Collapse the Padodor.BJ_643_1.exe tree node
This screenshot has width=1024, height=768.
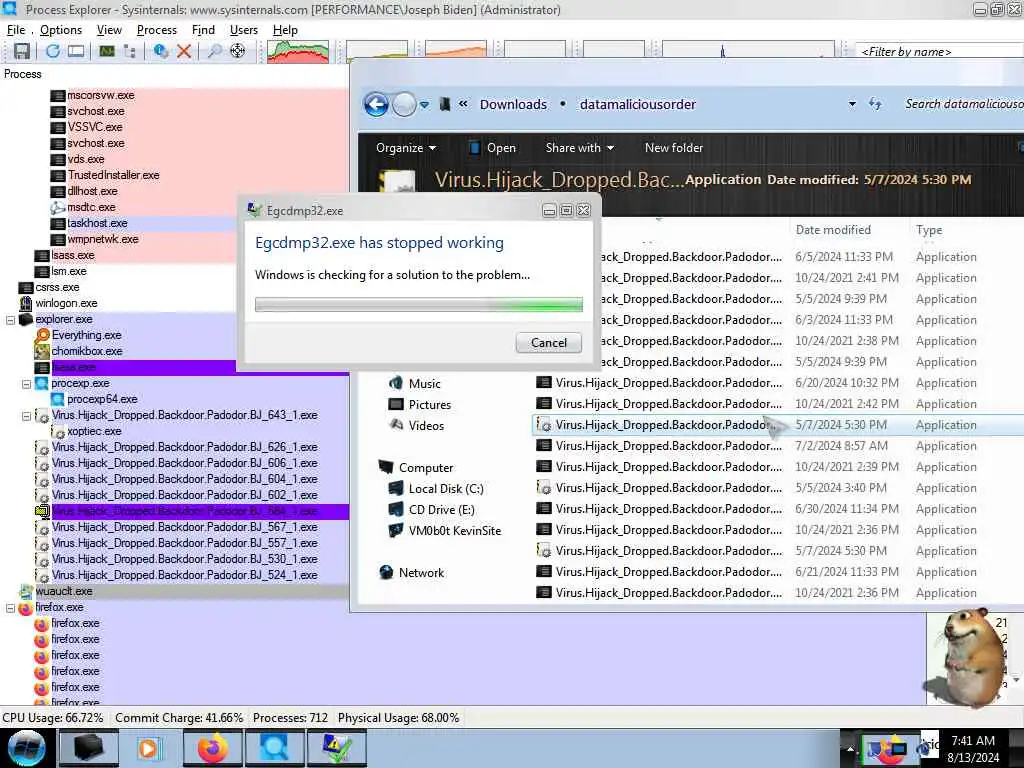coord(26,416)
